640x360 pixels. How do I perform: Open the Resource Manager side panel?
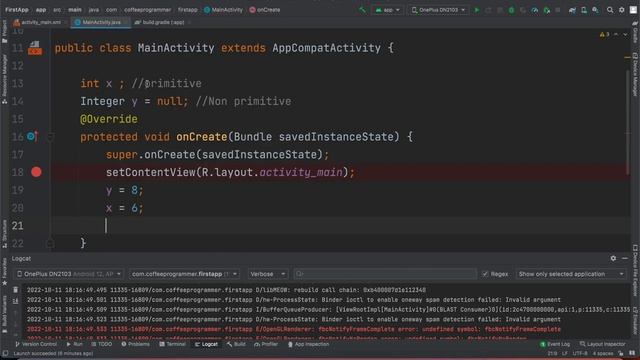click(x=4, y=79)
